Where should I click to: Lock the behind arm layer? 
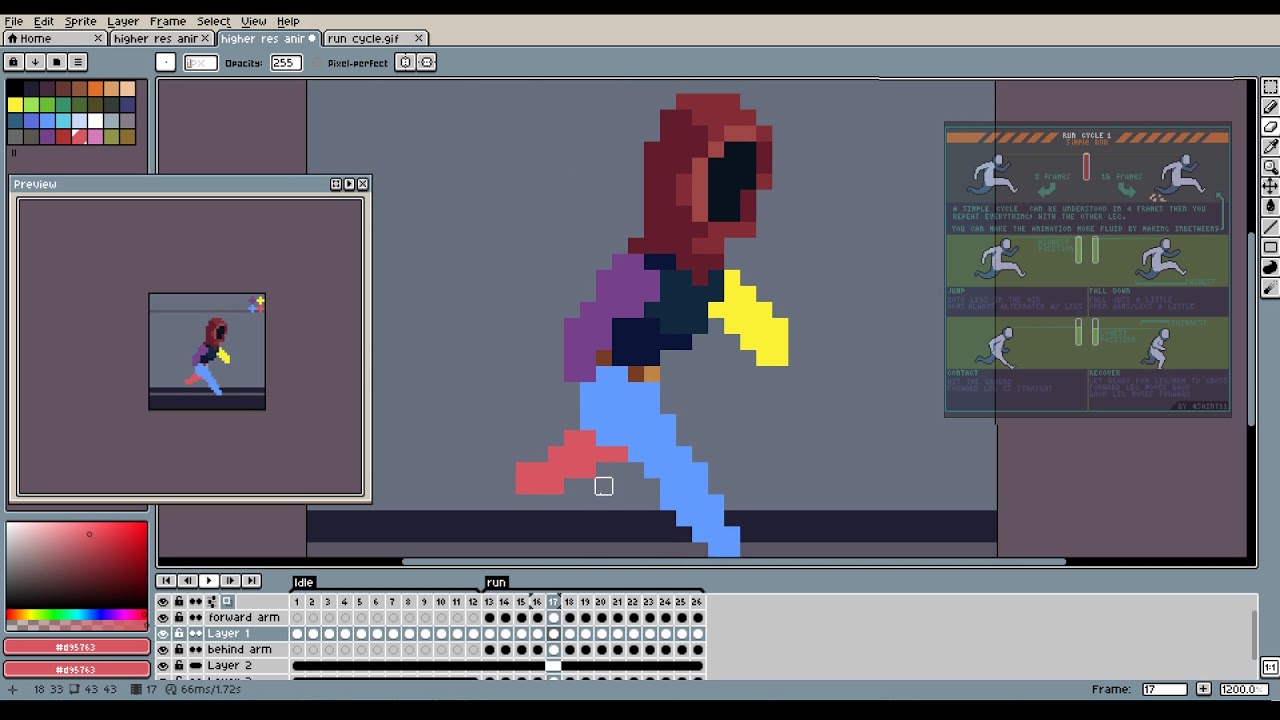click(179, 650)
